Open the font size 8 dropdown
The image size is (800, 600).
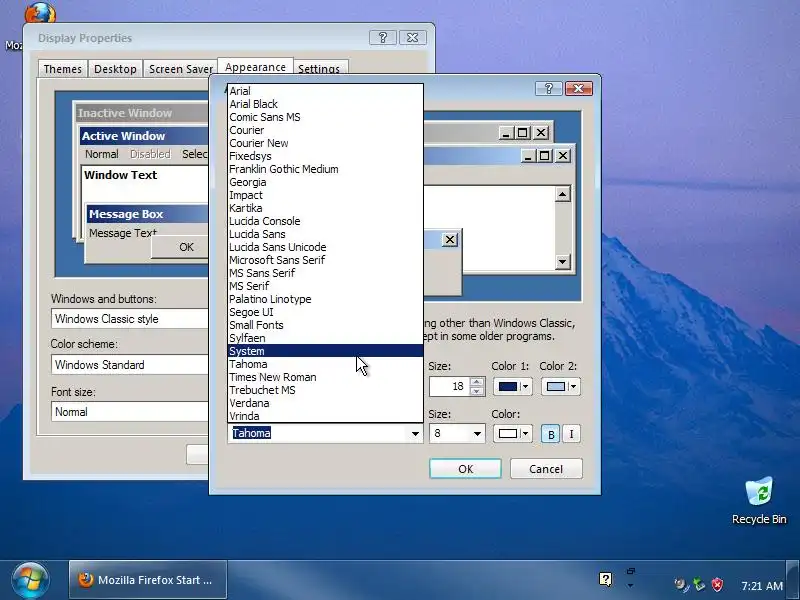click(477, 434)
